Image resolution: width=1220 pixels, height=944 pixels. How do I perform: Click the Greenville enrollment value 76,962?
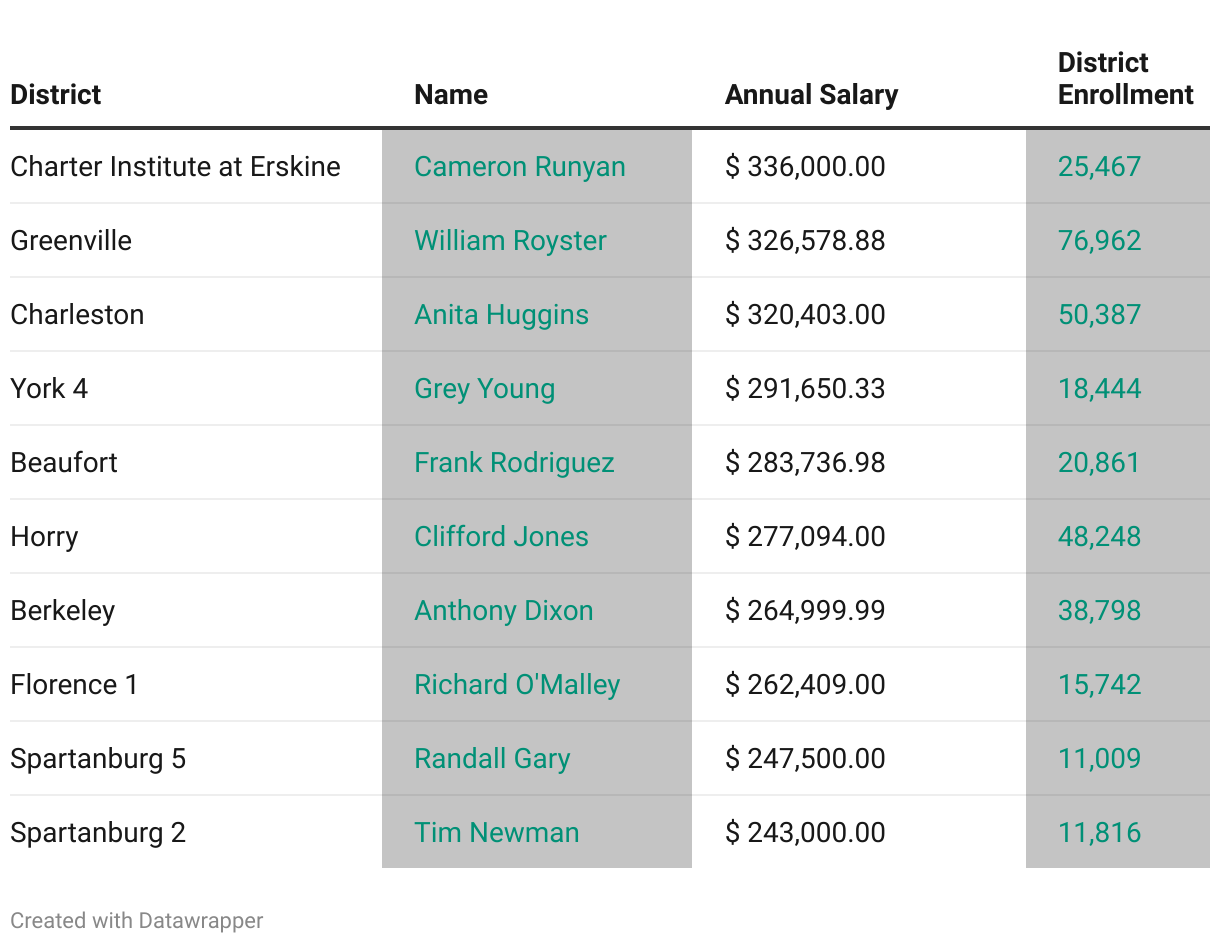click(x=1099, y=240)
